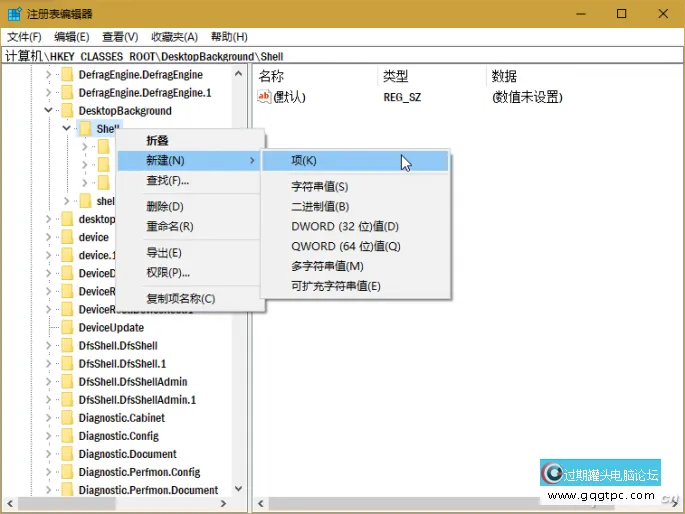Choose 重命名(R) in the context menu
The width and height of the screenshot is (685, 514).
(190, 227)
